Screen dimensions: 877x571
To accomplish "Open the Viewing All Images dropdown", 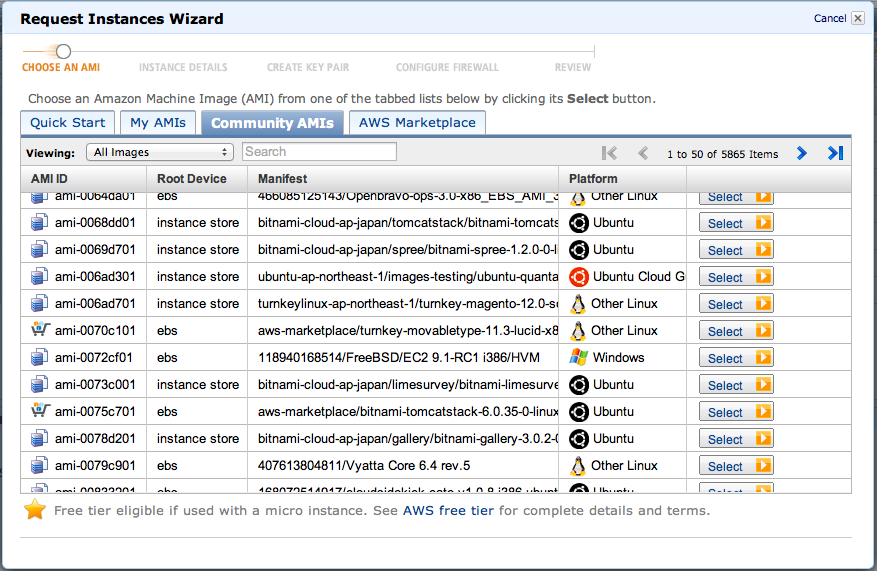I will click(x=160, y=152).
